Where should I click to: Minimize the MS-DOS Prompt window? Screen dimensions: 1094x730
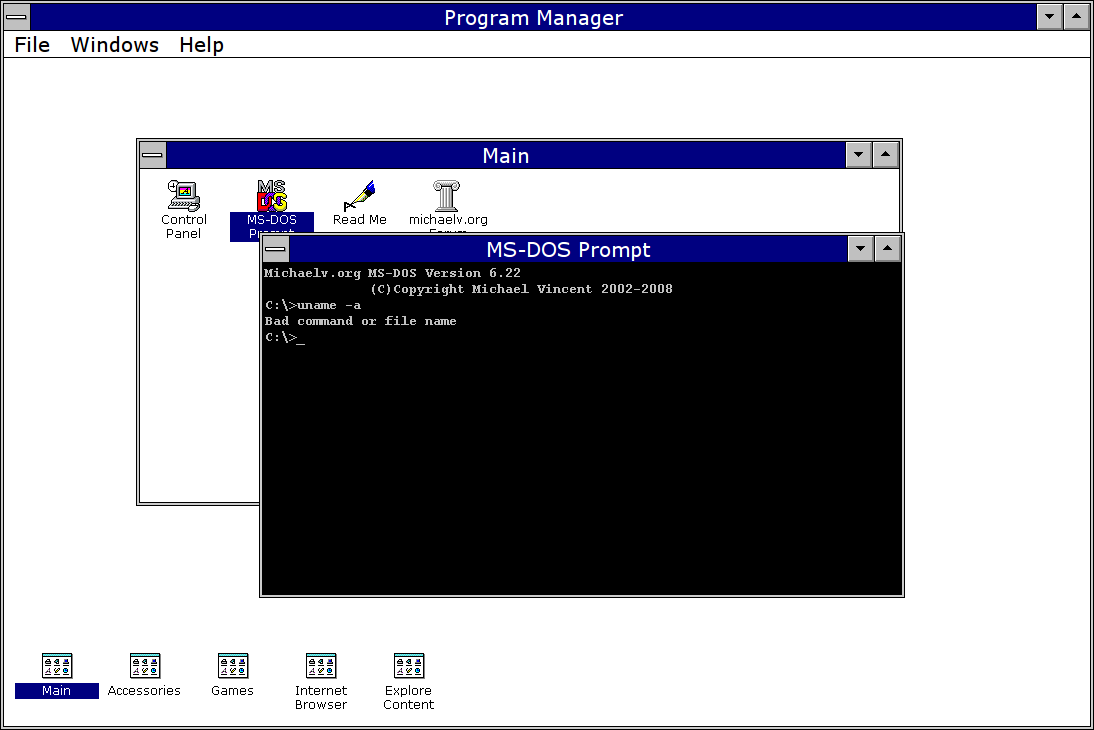860,248
